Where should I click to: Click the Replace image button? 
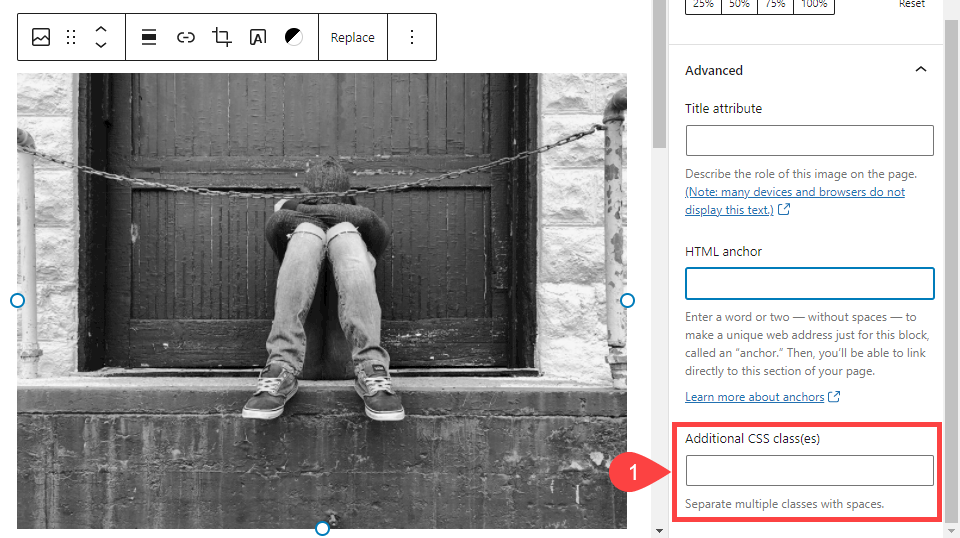point(352,37)
